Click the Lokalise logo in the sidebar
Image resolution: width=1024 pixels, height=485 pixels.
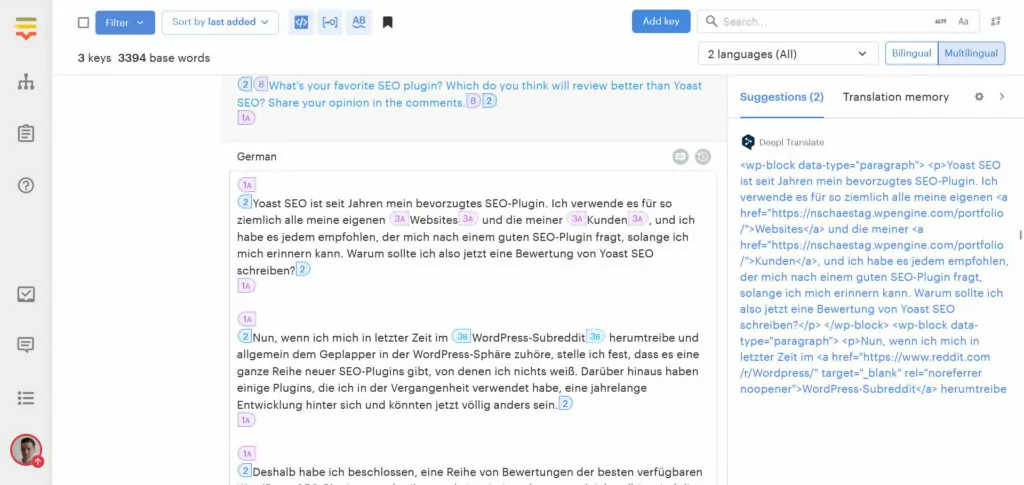[x=26, y=29]
